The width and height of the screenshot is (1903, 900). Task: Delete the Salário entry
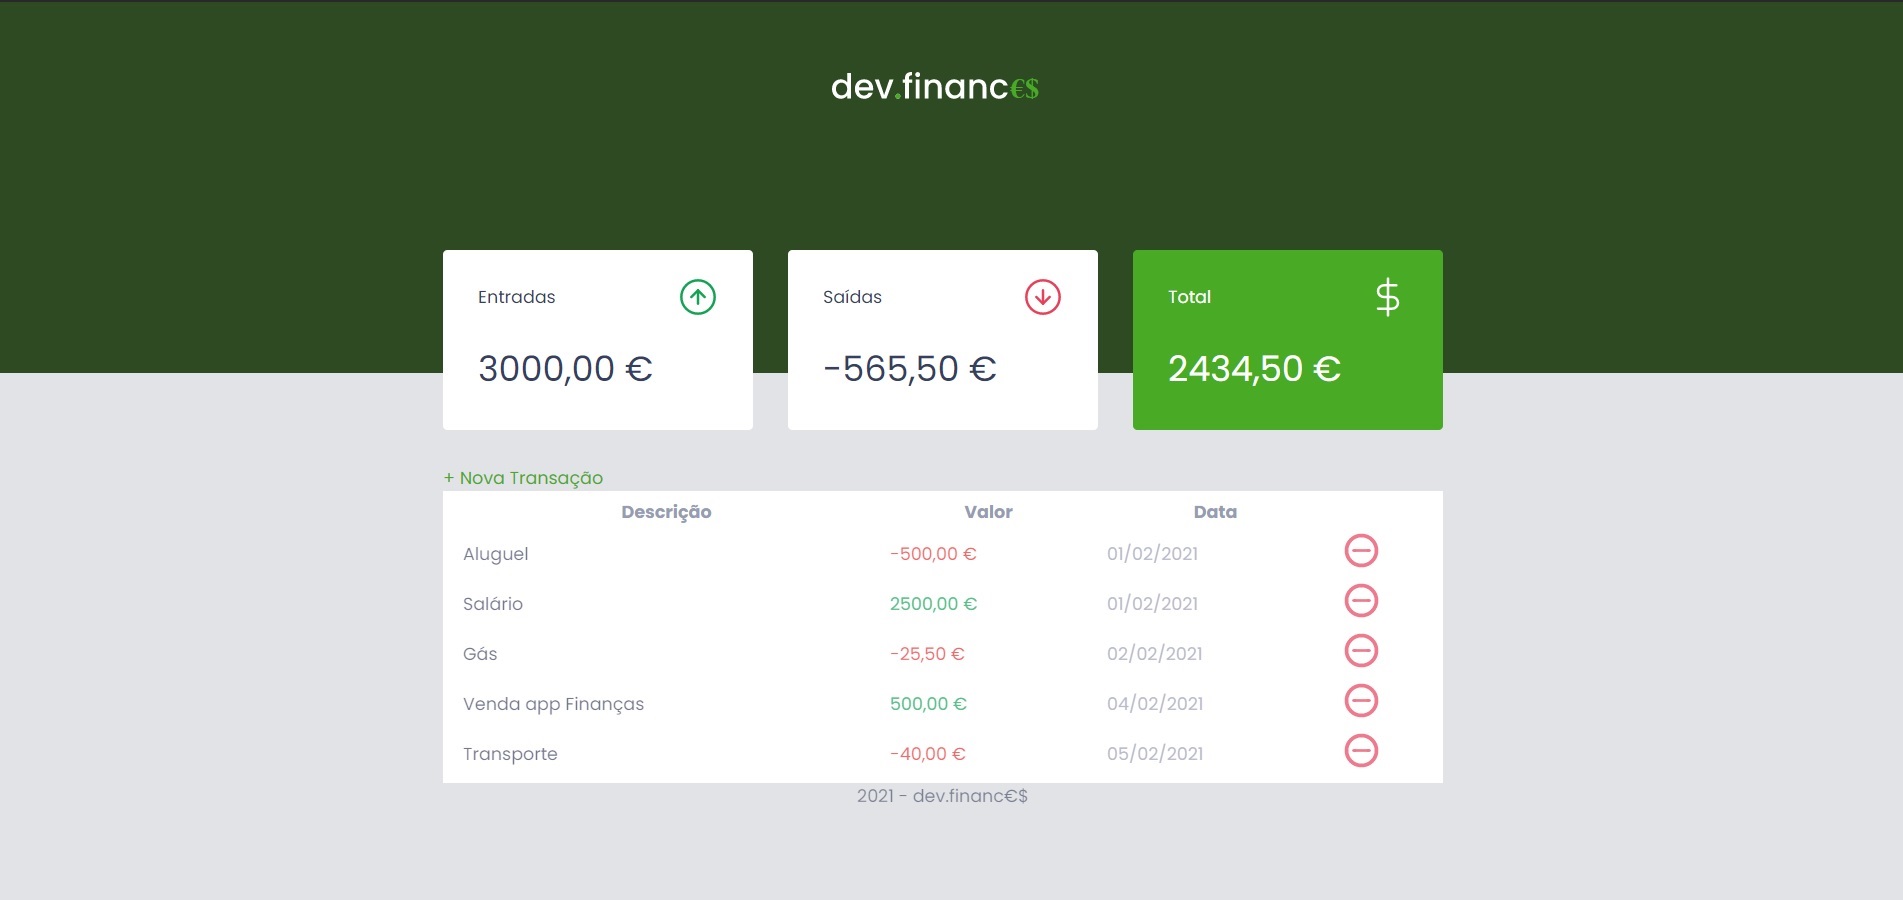pyautogui.click(x=1361, y=601)
